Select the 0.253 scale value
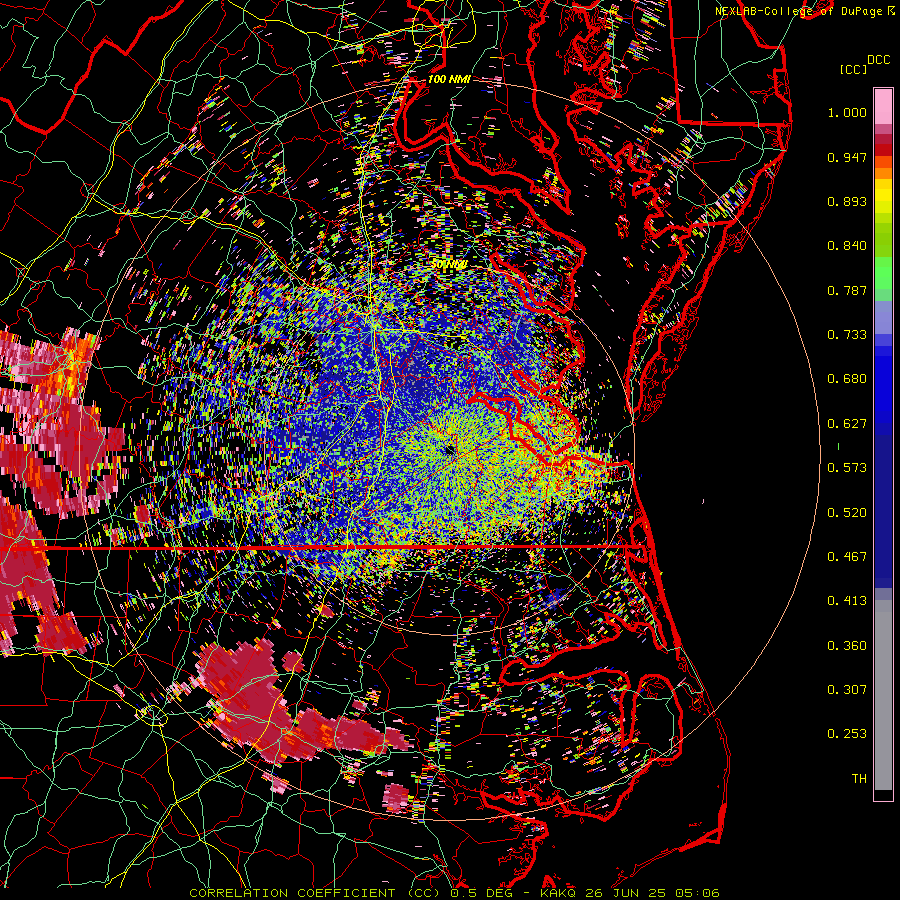 point(847,734)
